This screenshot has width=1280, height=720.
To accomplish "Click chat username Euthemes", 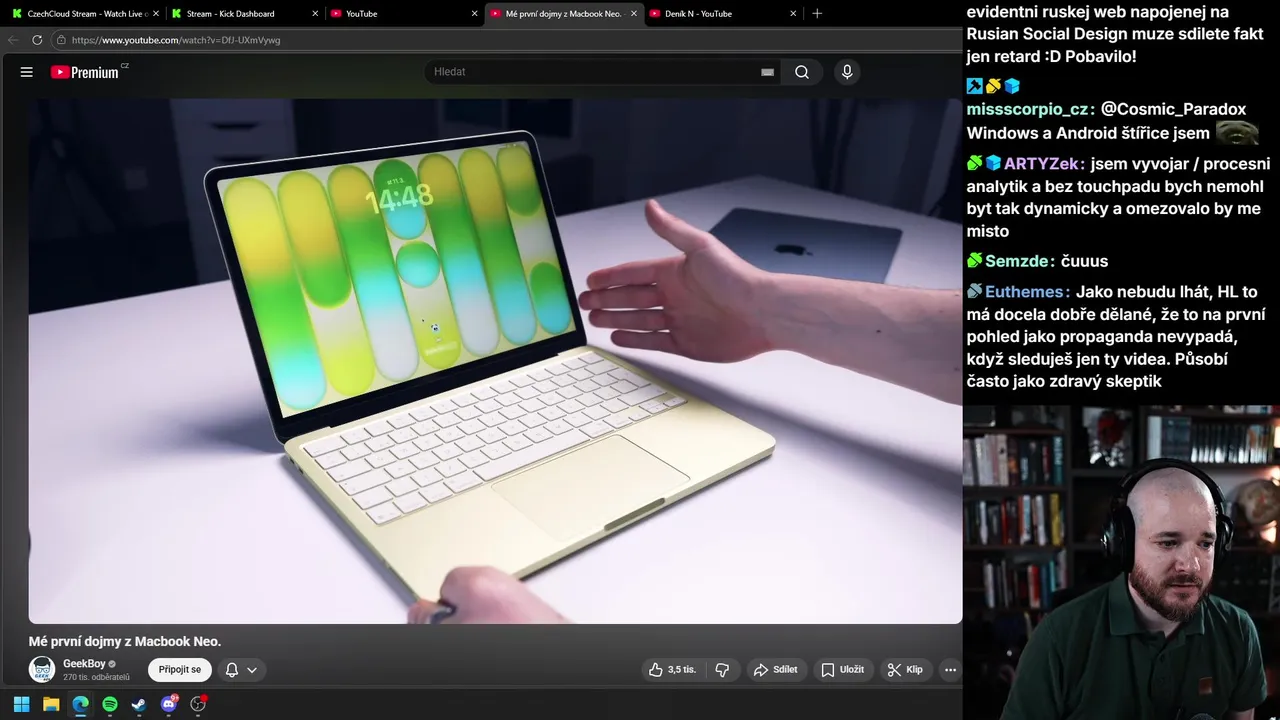I will click(1026, 292).
